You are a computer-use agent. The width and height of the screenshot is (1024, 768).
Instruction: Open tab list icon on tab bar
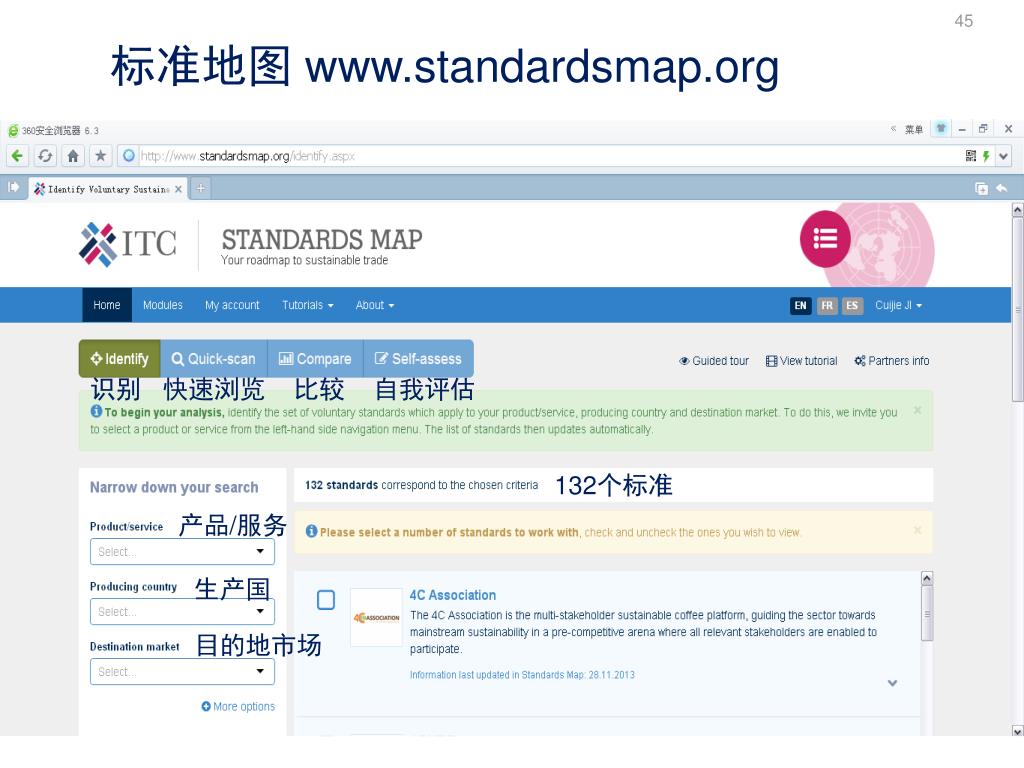(981, 188)
